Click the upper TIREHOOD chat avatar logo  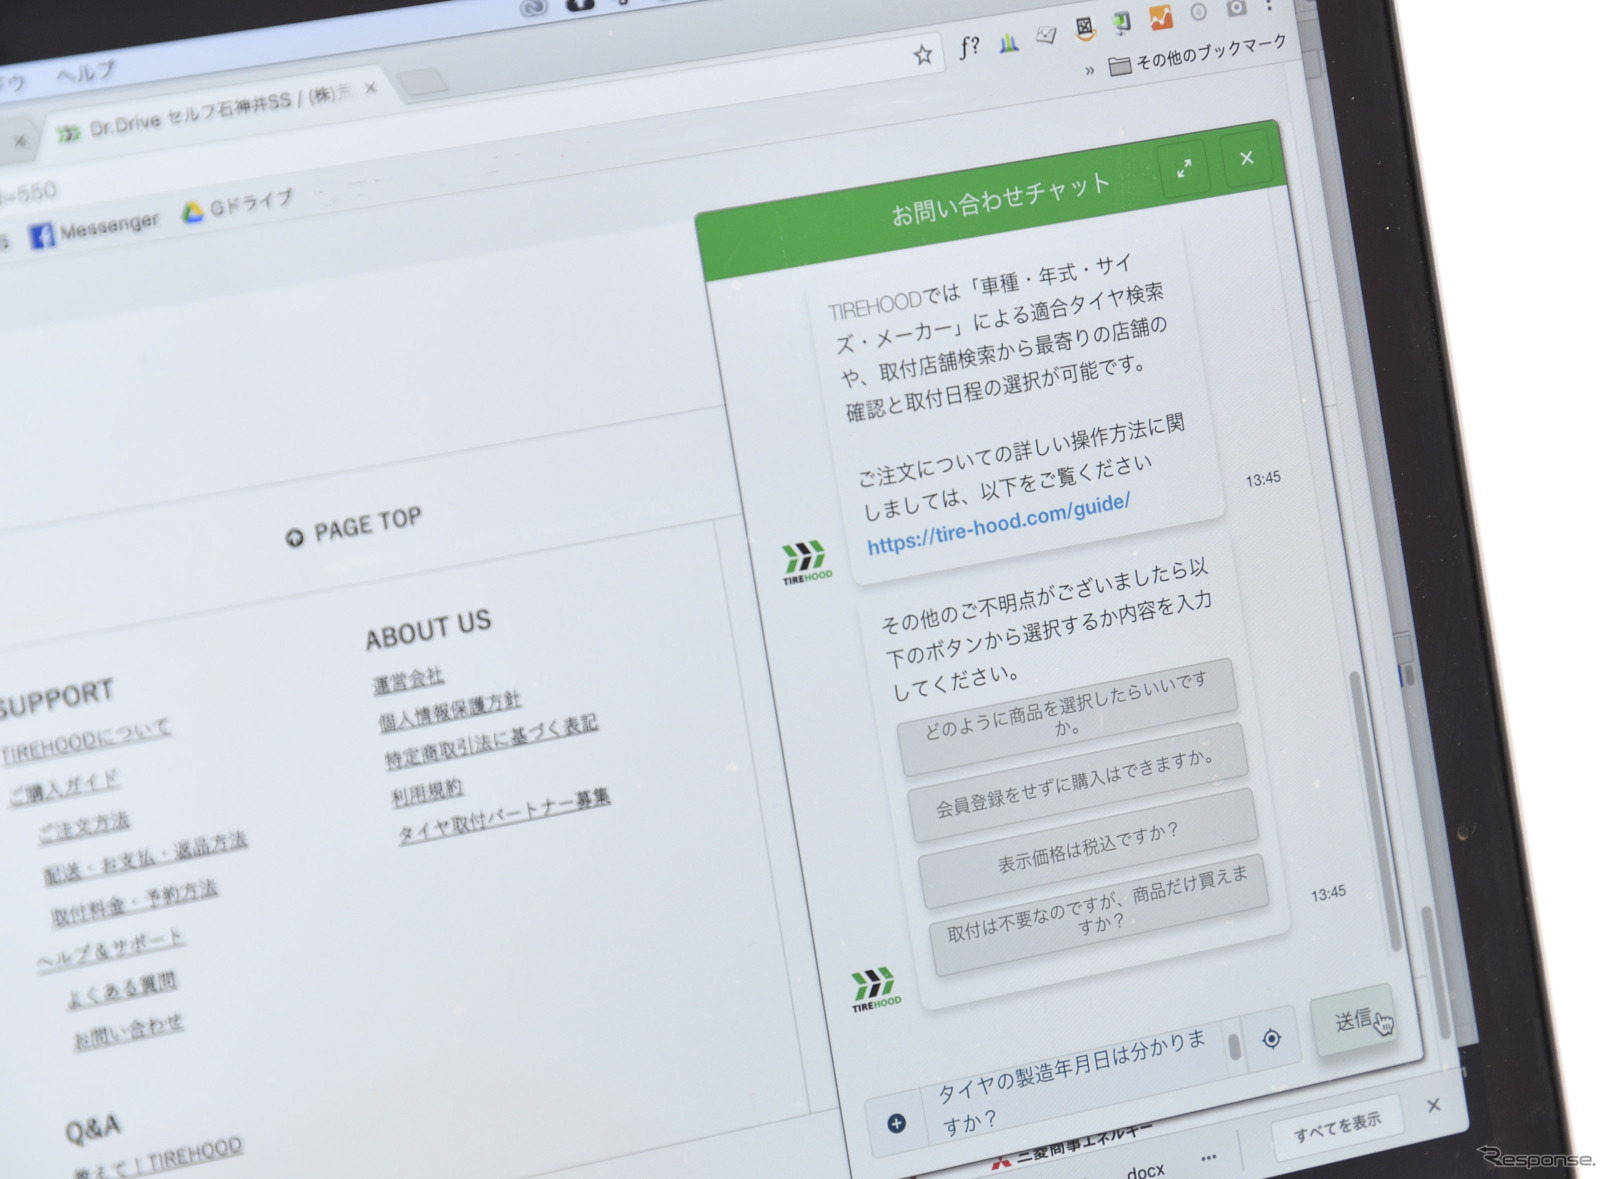(x=806, y=562)
